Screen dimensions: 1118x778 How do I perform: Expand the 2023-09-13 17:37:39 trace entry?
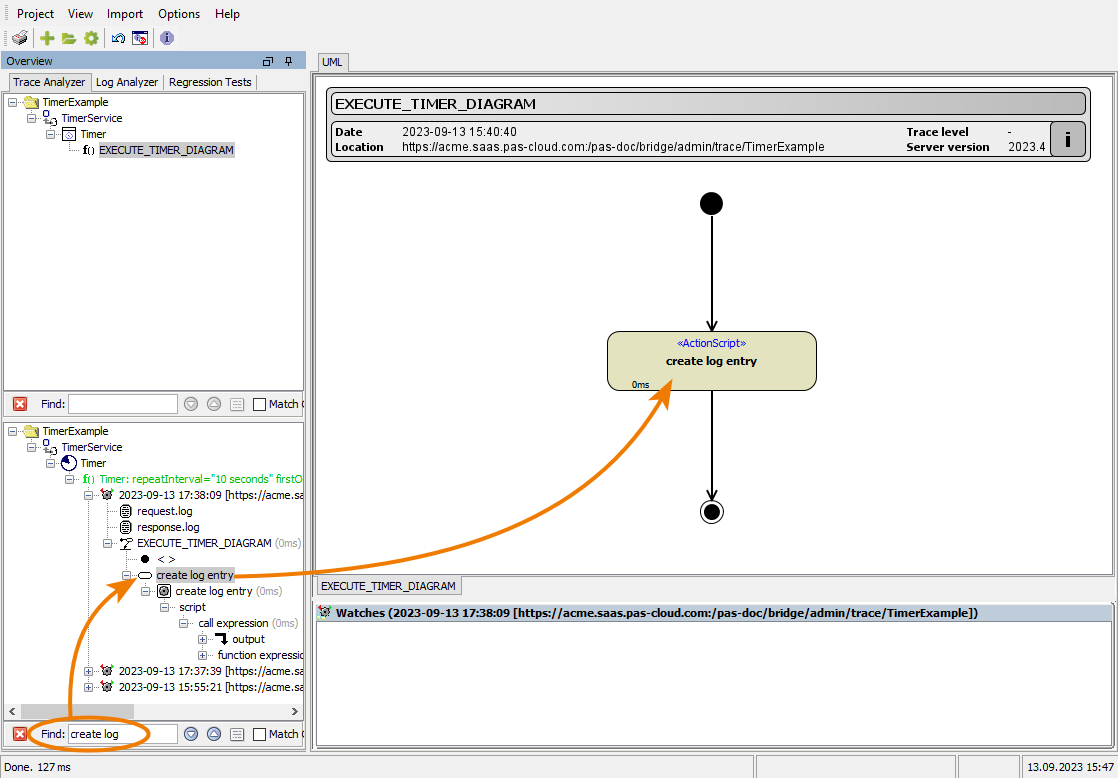pos(89,671)
